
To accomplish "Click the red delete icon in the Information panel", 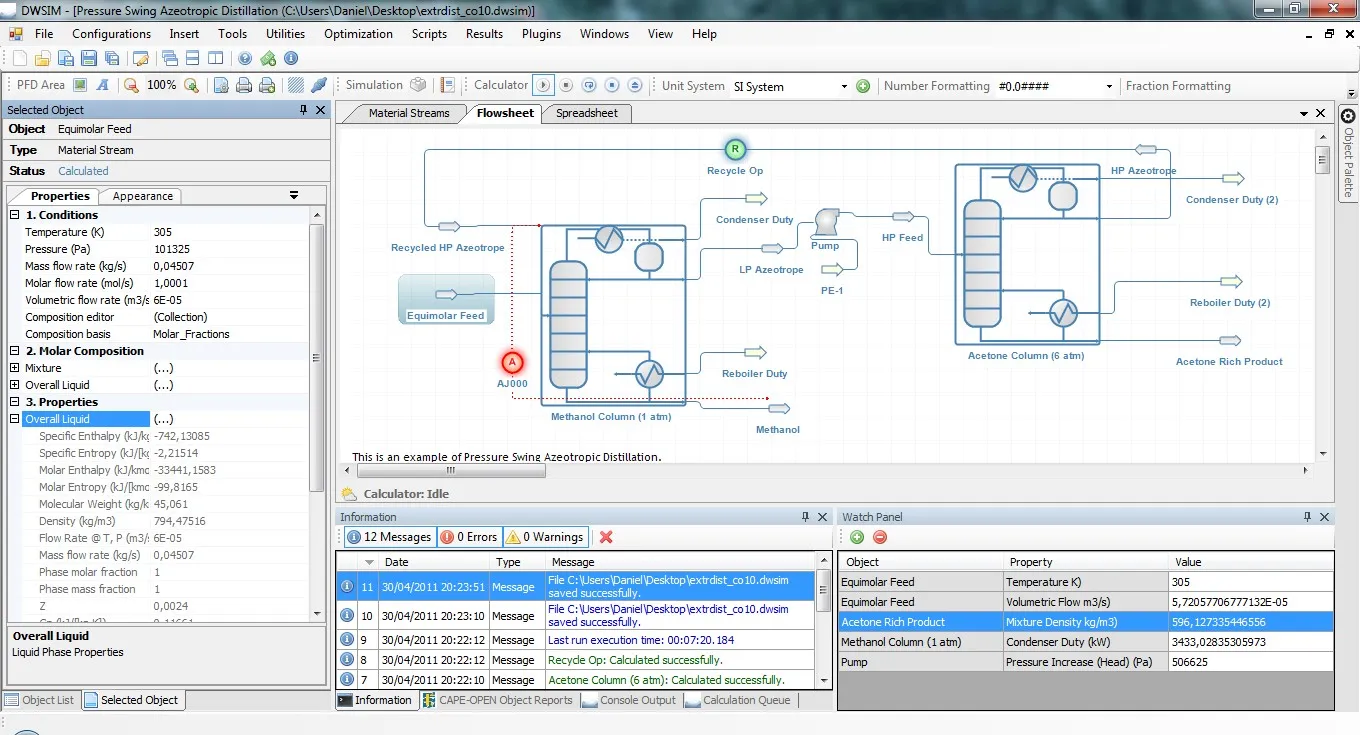I will pyautogui.click(x=606, y=537).
